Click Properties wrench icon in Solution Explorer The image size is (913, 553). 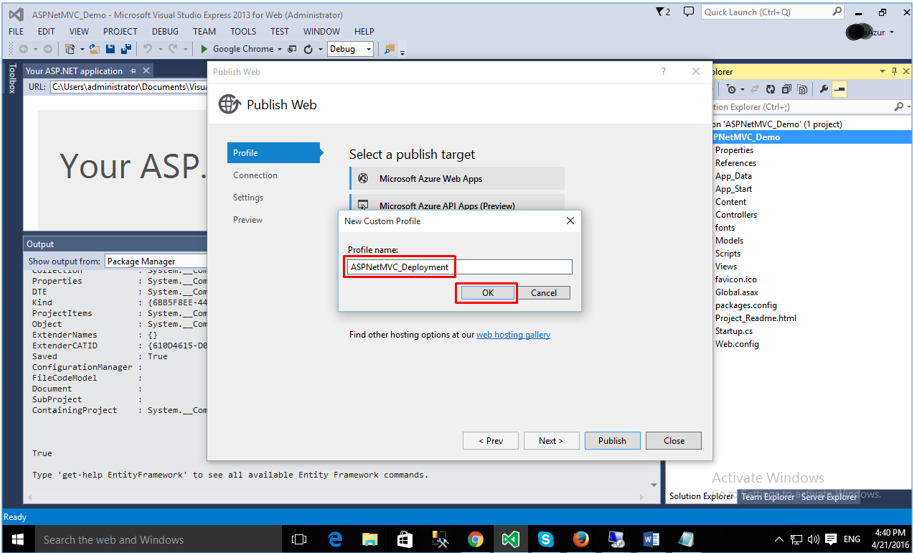point(824,89)
